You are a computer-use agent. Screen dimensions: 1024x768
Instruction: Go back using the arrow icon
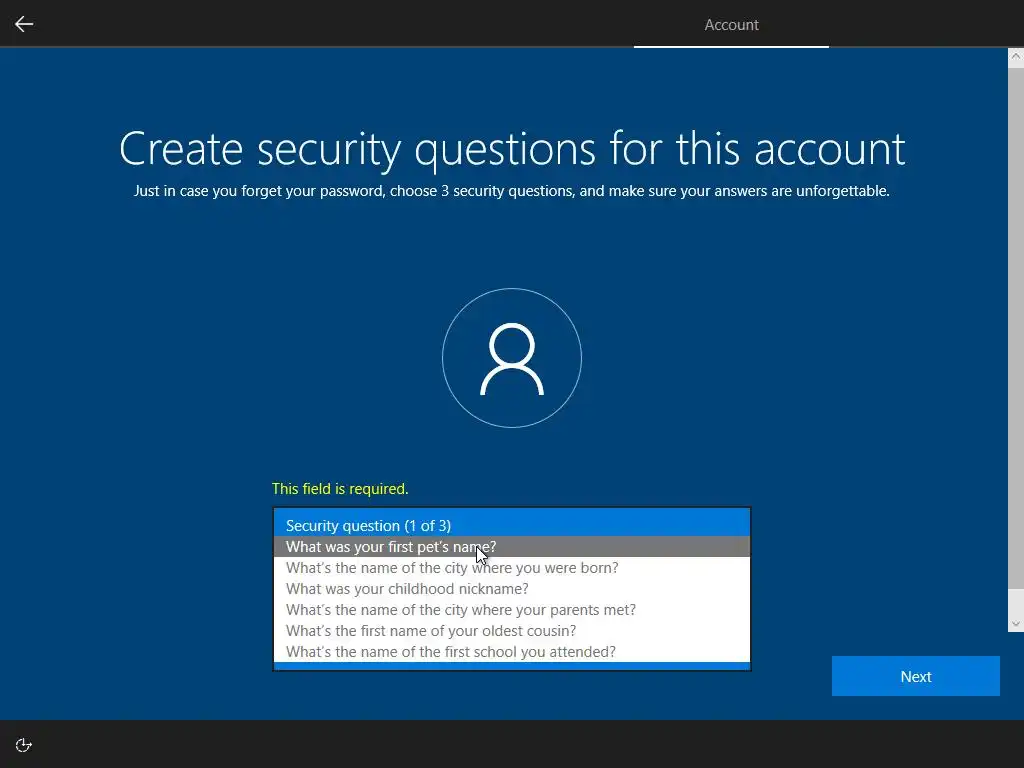tap(24, 24)
